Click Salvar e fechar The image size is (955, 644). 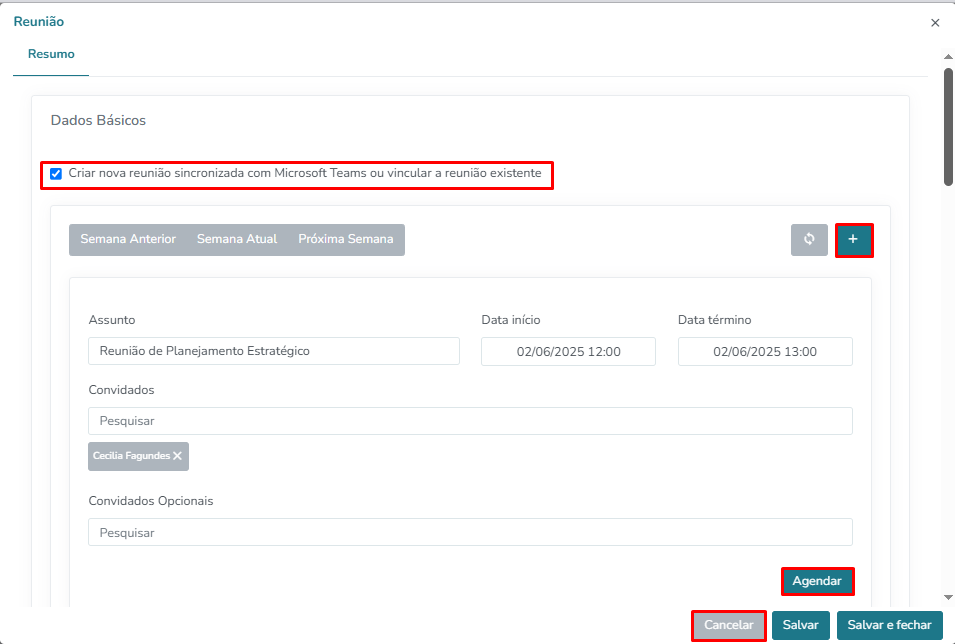coord(890,625)
